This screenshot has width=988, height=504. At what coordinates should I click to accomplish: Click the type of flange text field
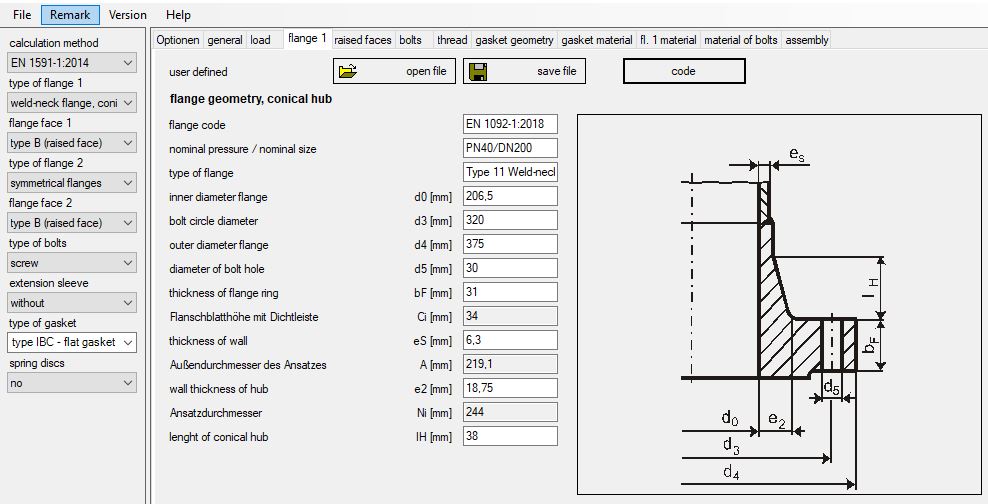pyautogui.click(x=510, y=172)
